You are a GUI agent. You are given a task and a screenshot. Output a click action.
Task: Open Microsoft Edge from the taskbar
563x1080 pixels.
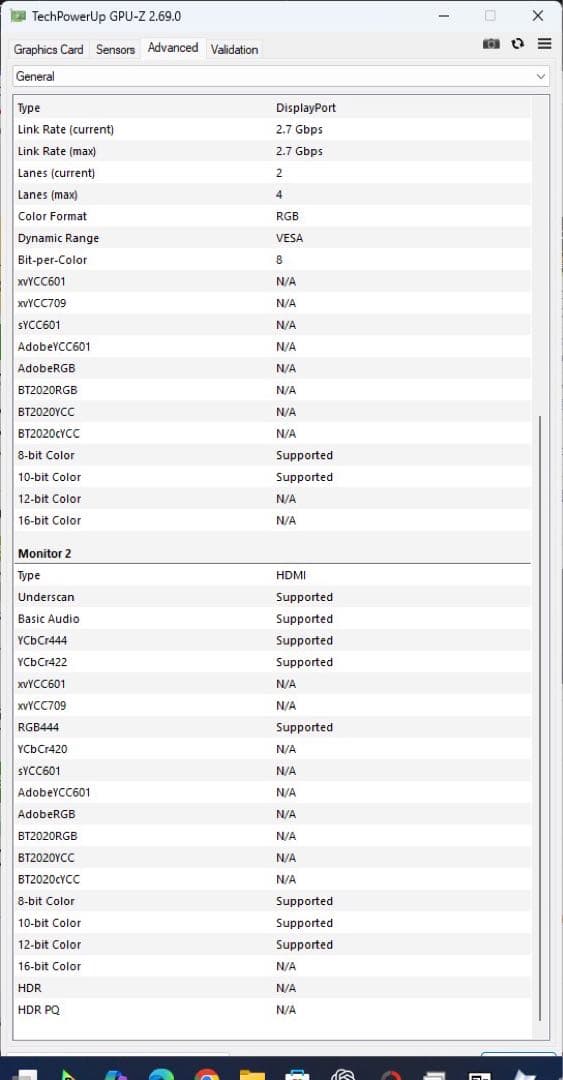161,1073
